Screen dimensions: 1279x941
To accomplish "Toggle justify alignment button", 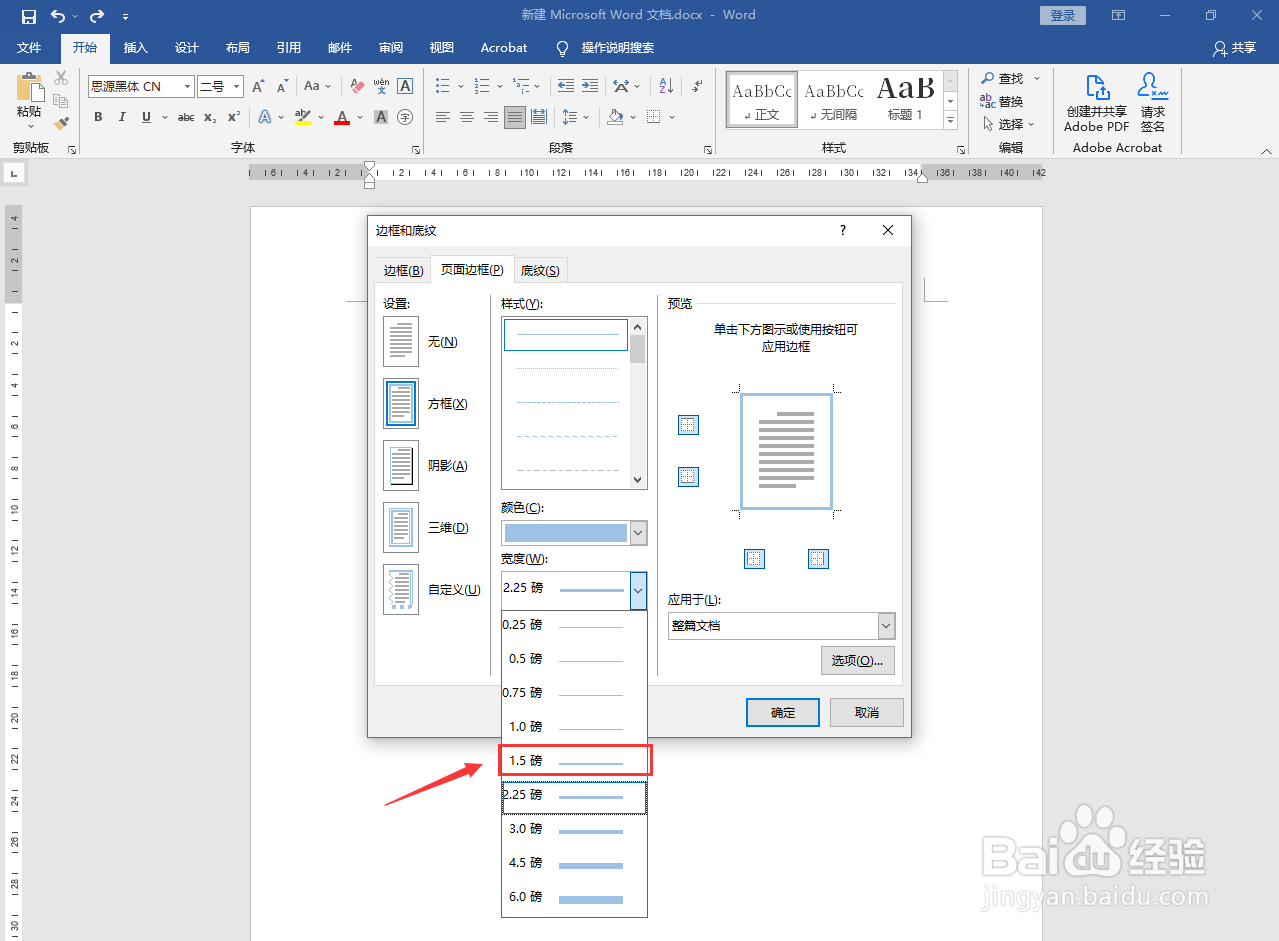I will 515,117.
